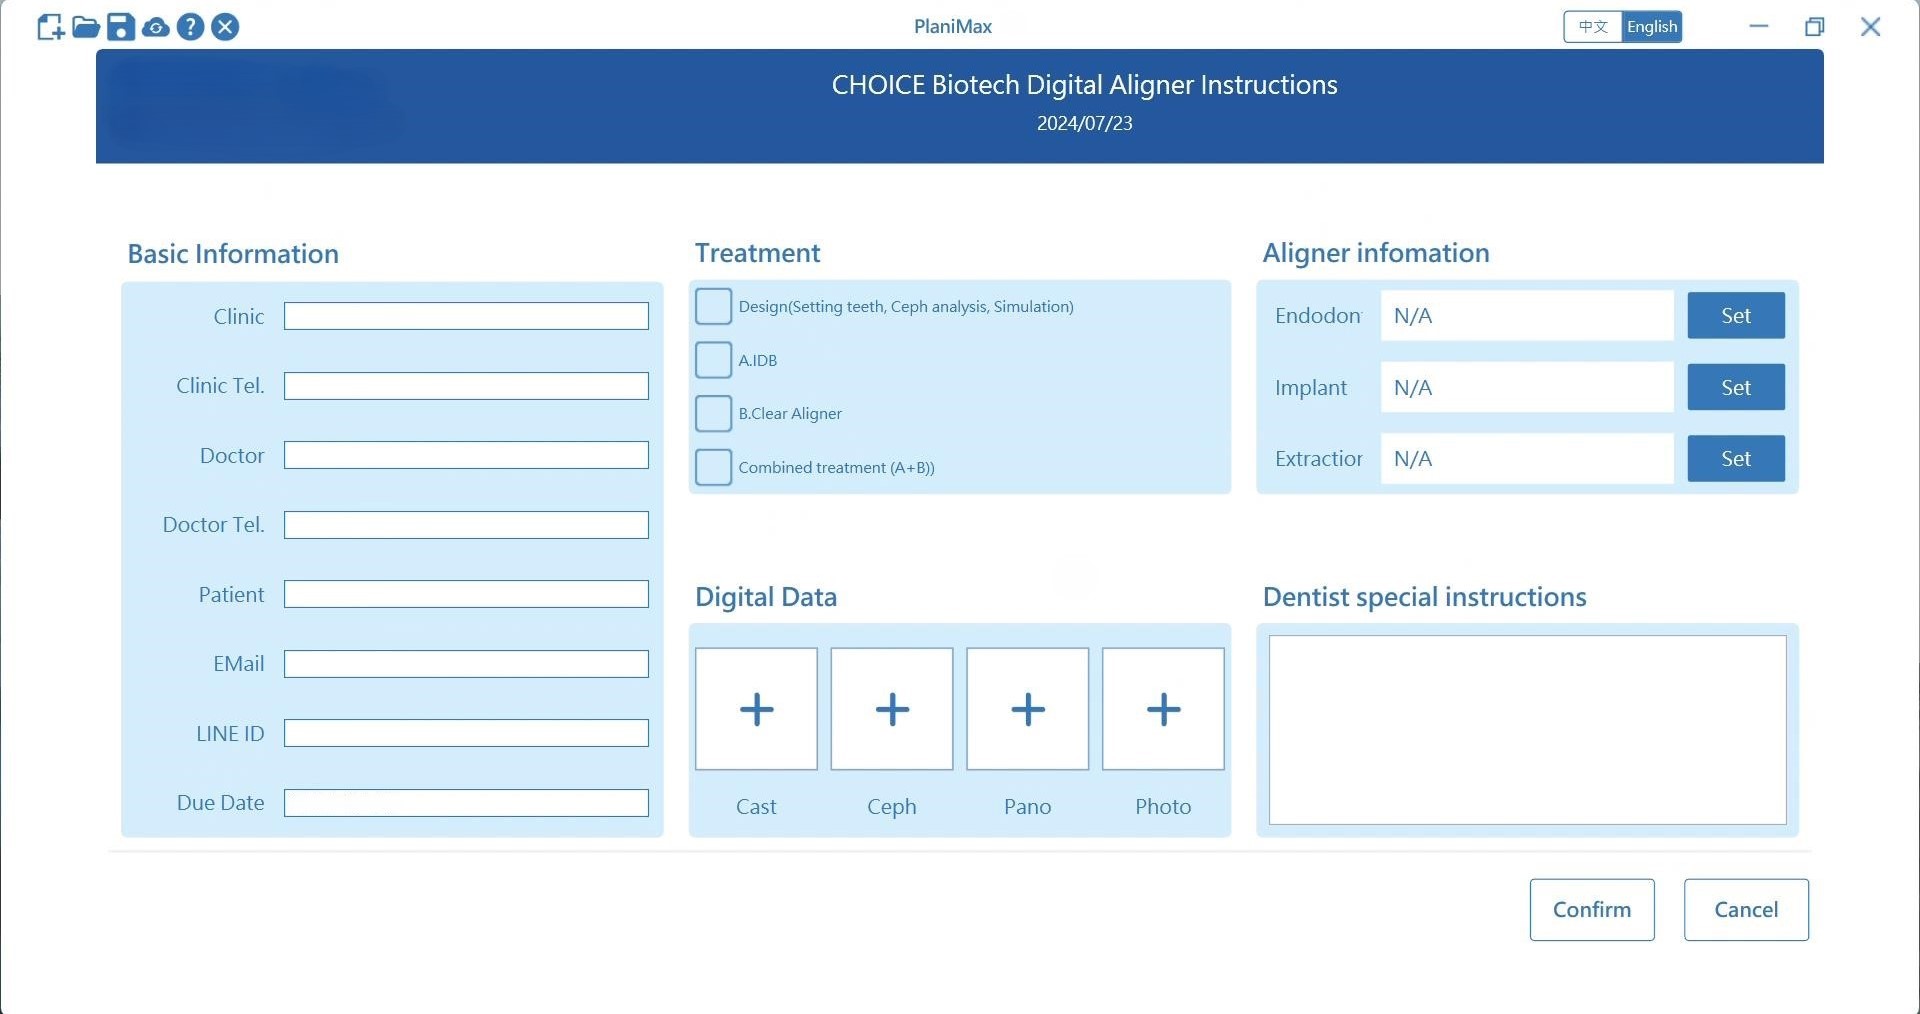1920x1014 pixels.
Task: Select the LINE ID field
Action: (466, 733)
